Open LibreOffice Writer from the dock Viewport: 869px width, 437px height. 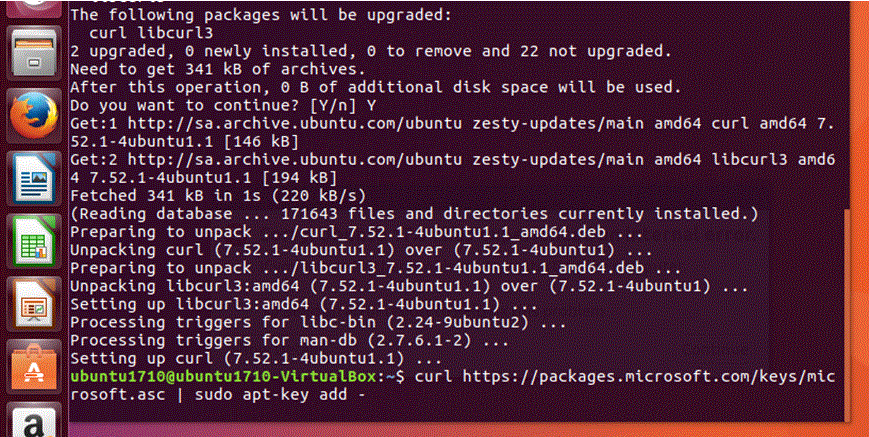31,182
